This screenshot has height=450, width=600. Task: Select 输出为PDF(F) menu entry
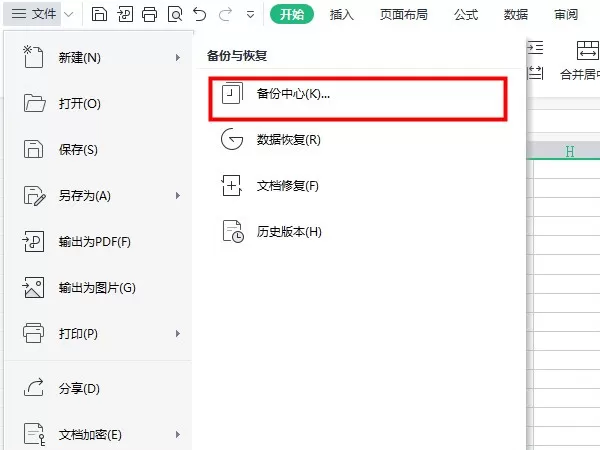tap(98, 241)
